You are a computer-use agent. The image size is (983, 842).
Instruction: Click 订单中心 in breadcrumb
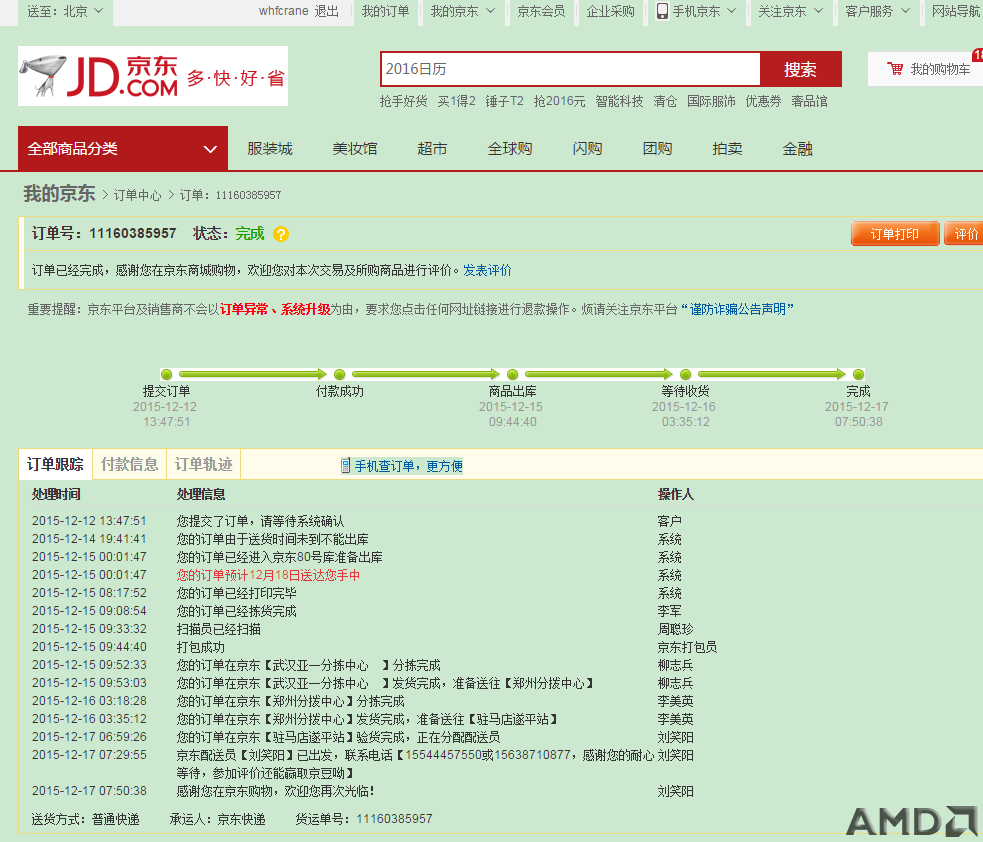point(137,195)
